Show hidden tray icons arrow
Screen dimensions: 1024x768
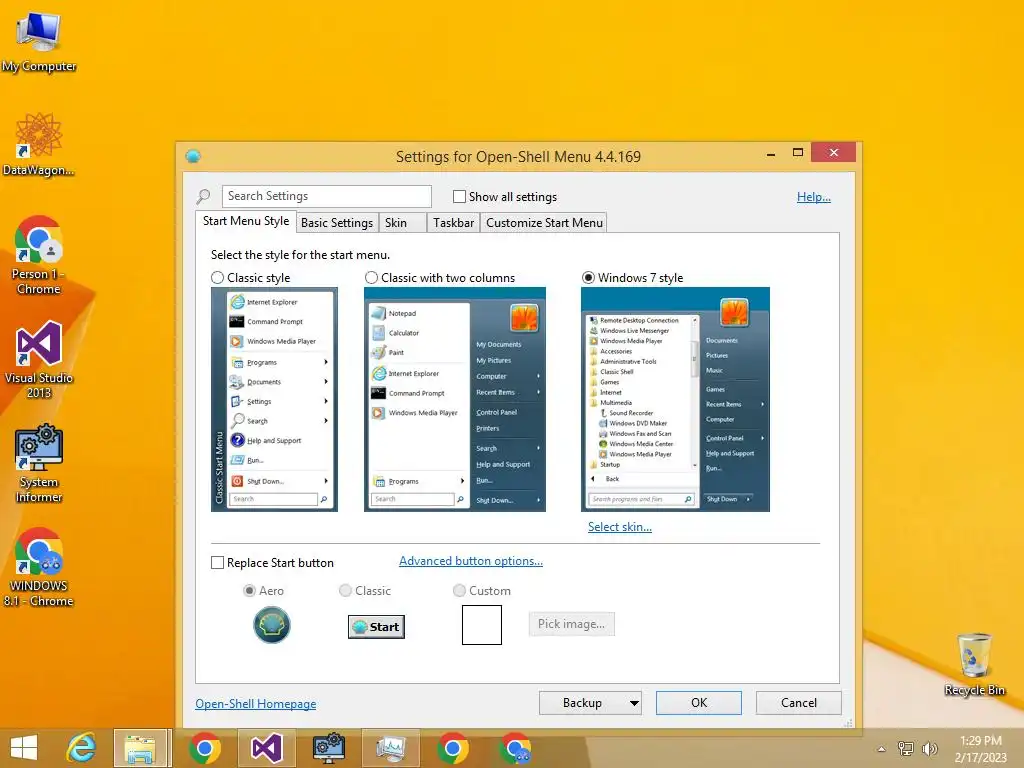pyautogui.click(x=882, y=749)
